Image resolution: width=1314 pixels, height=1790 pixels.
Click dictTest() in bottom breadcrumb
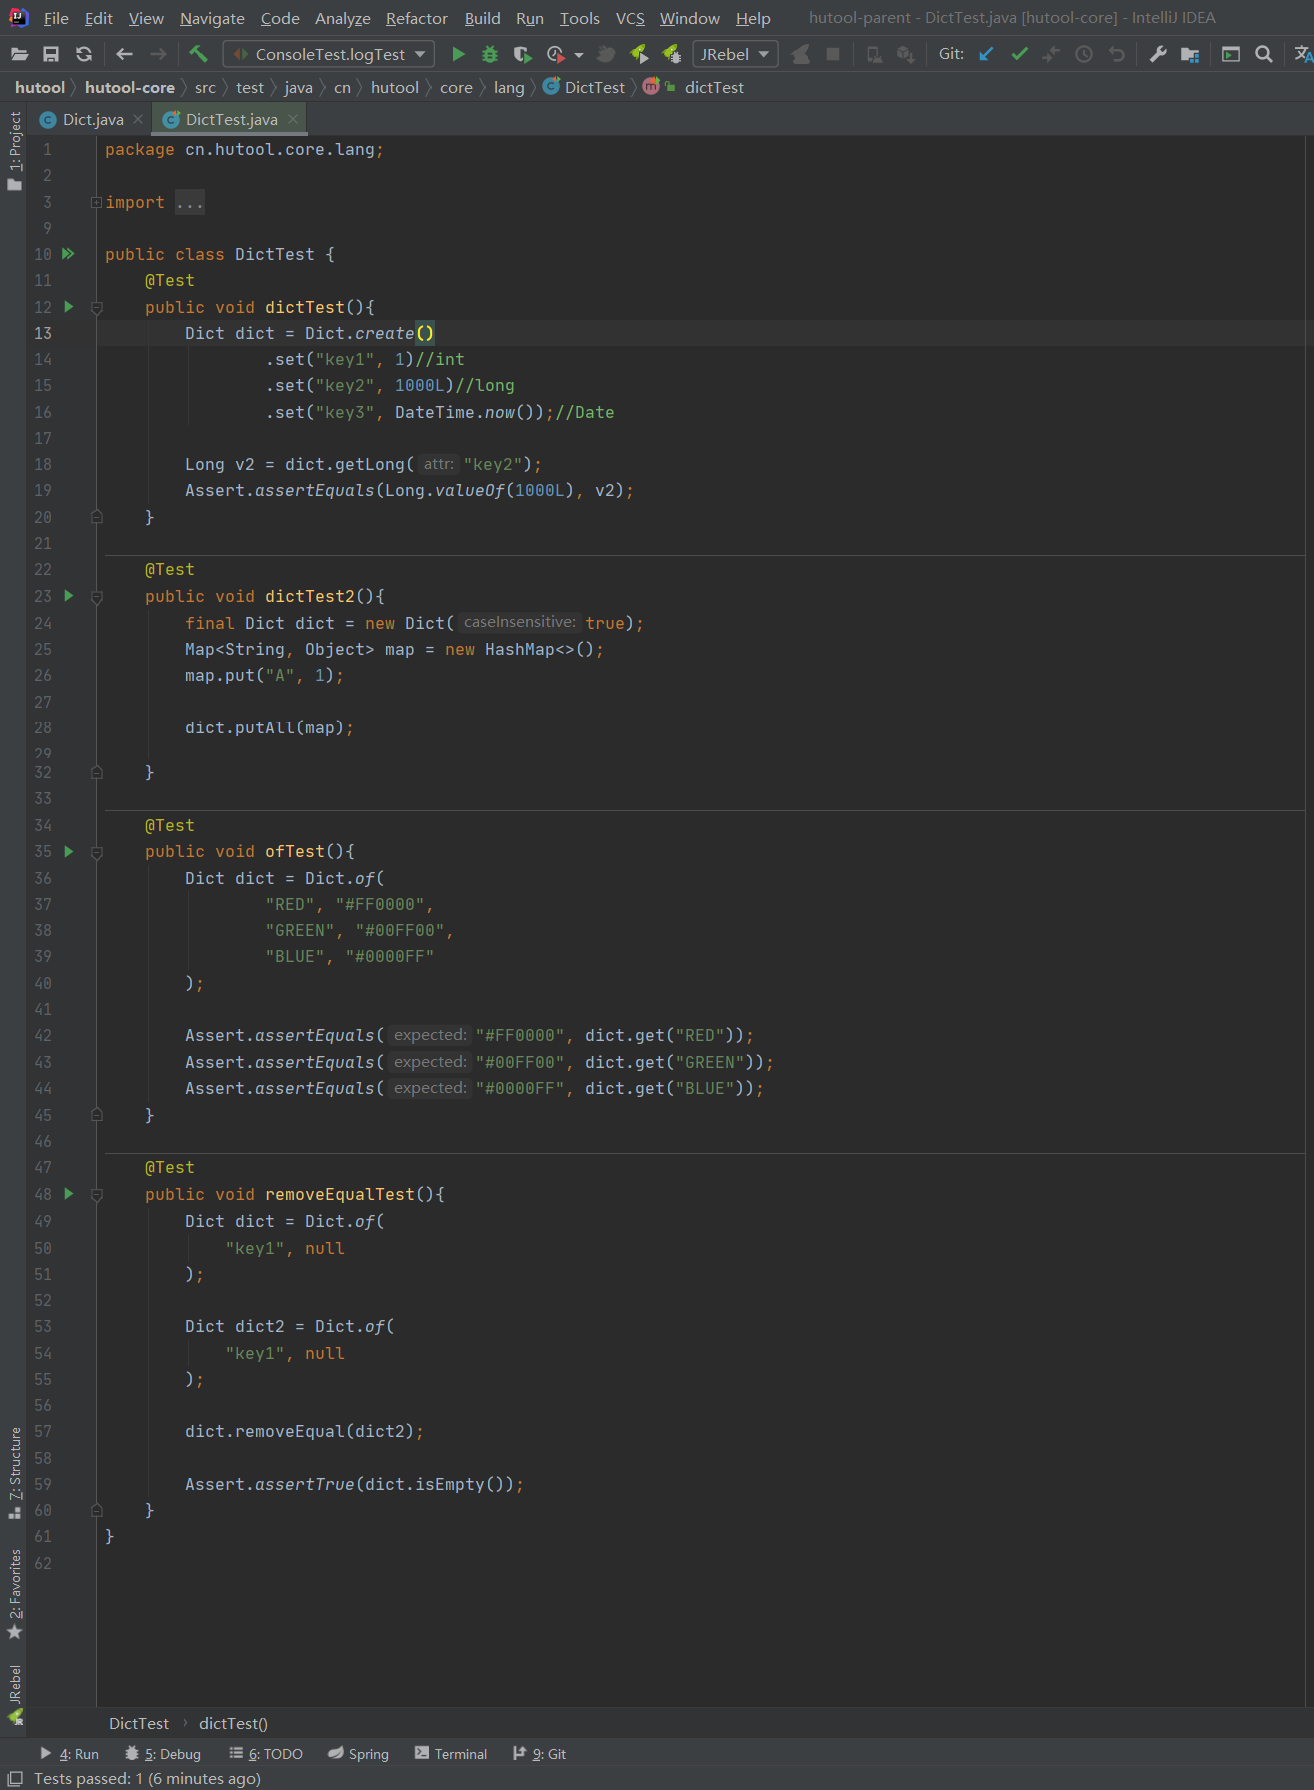point(233,1723)
